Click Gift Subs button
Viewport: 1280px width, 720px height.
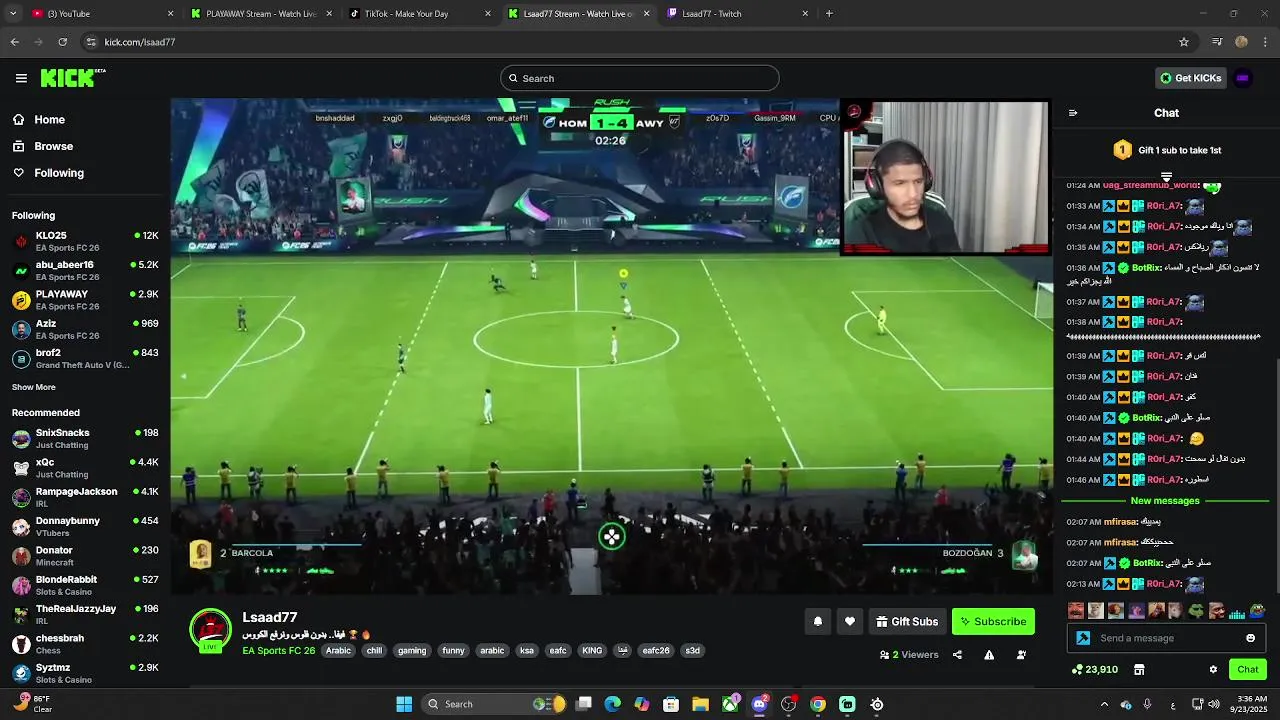point(907,621)
